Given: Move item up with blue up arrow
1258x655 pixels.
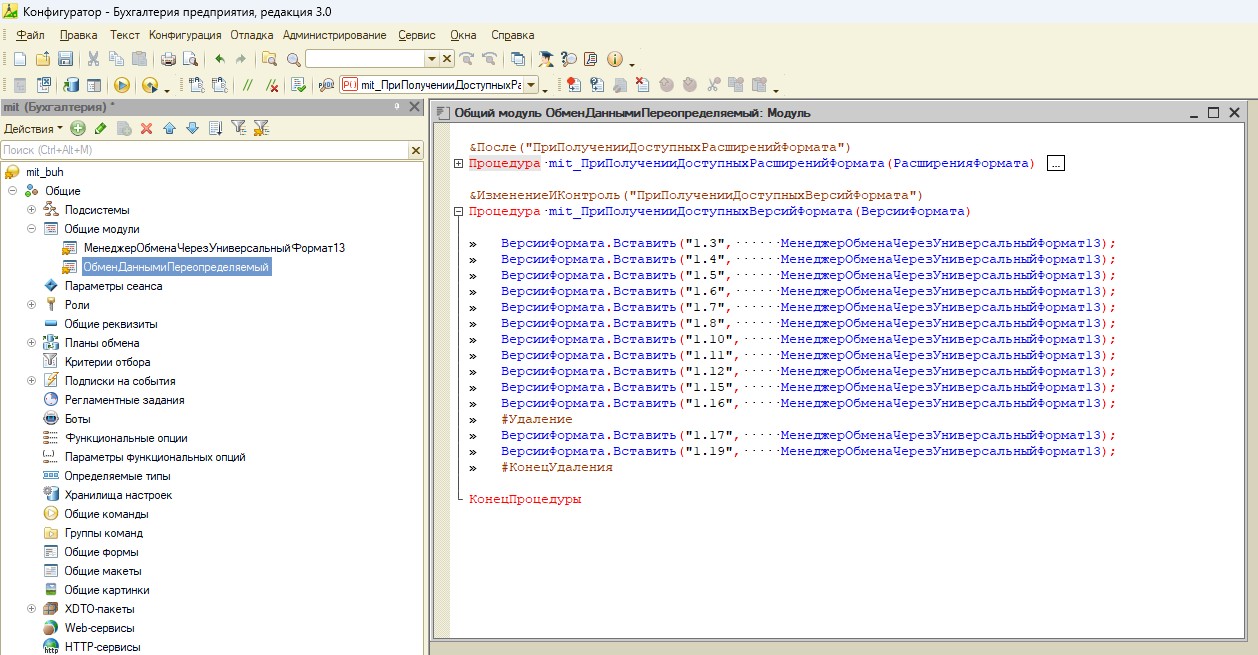Looking at the screenshot, I should [x=169, y=128].
